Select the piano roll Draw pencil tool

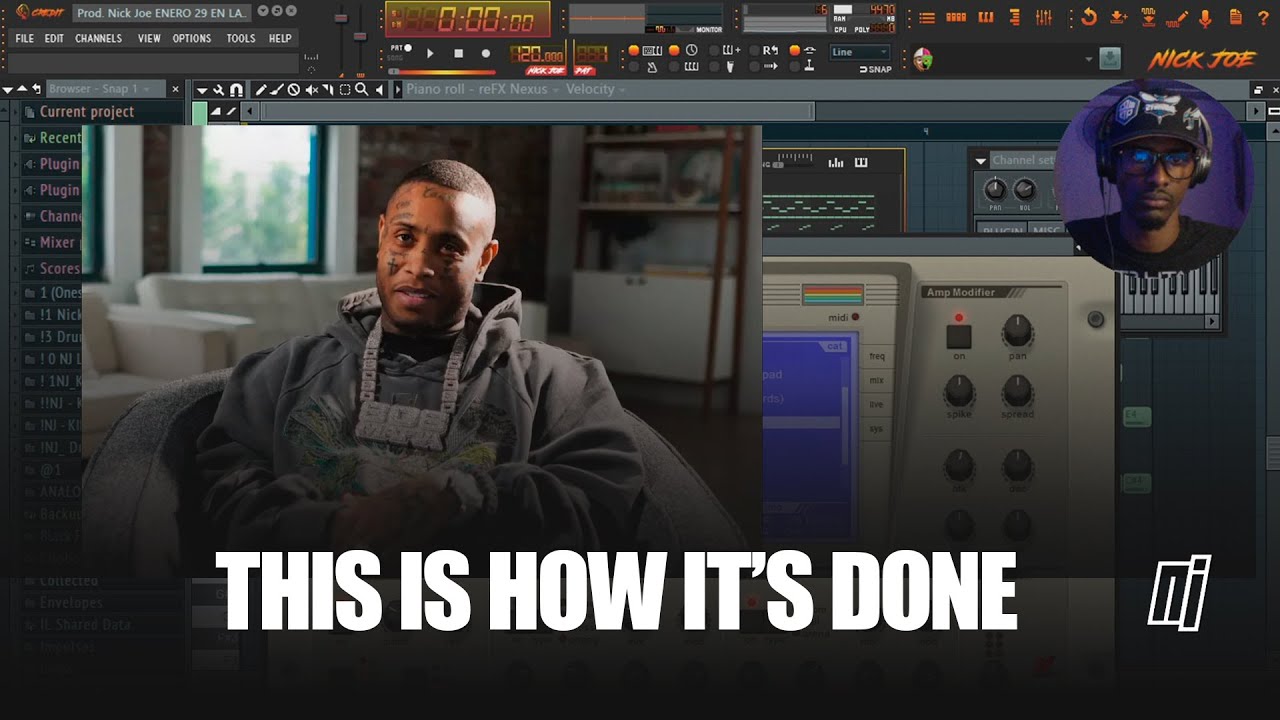tap(261, 89)
